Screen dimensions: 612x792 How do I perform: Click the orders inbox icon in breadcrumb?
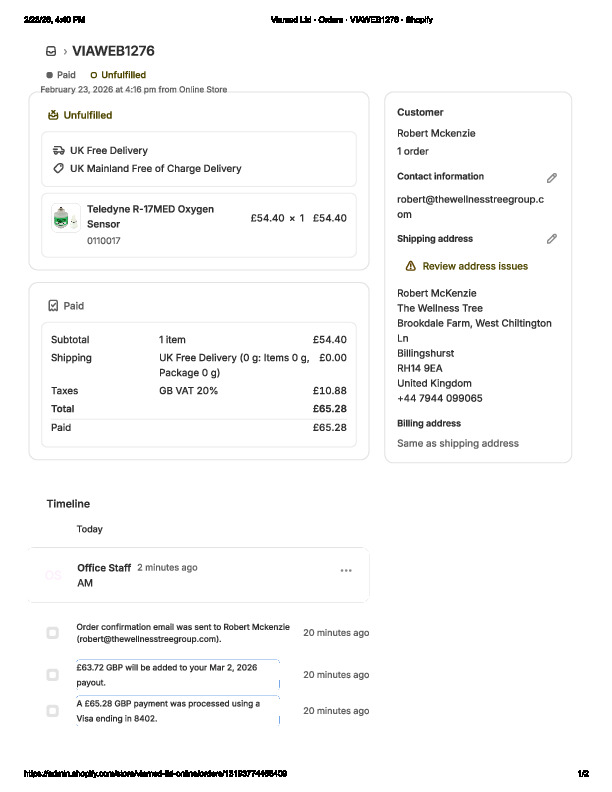(x=51, y=51)
